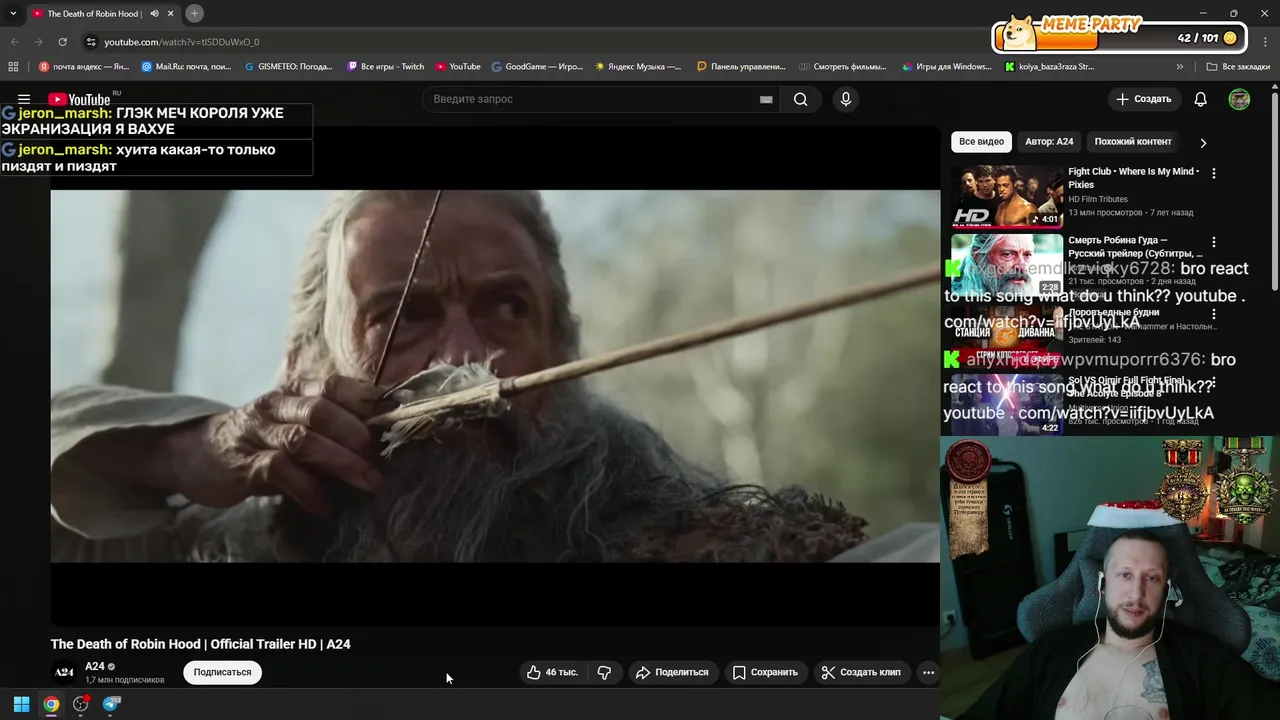This screenshot has width=1280, height=720.
Task: Open the video's three-dot more actions
Action: (928, 672)
